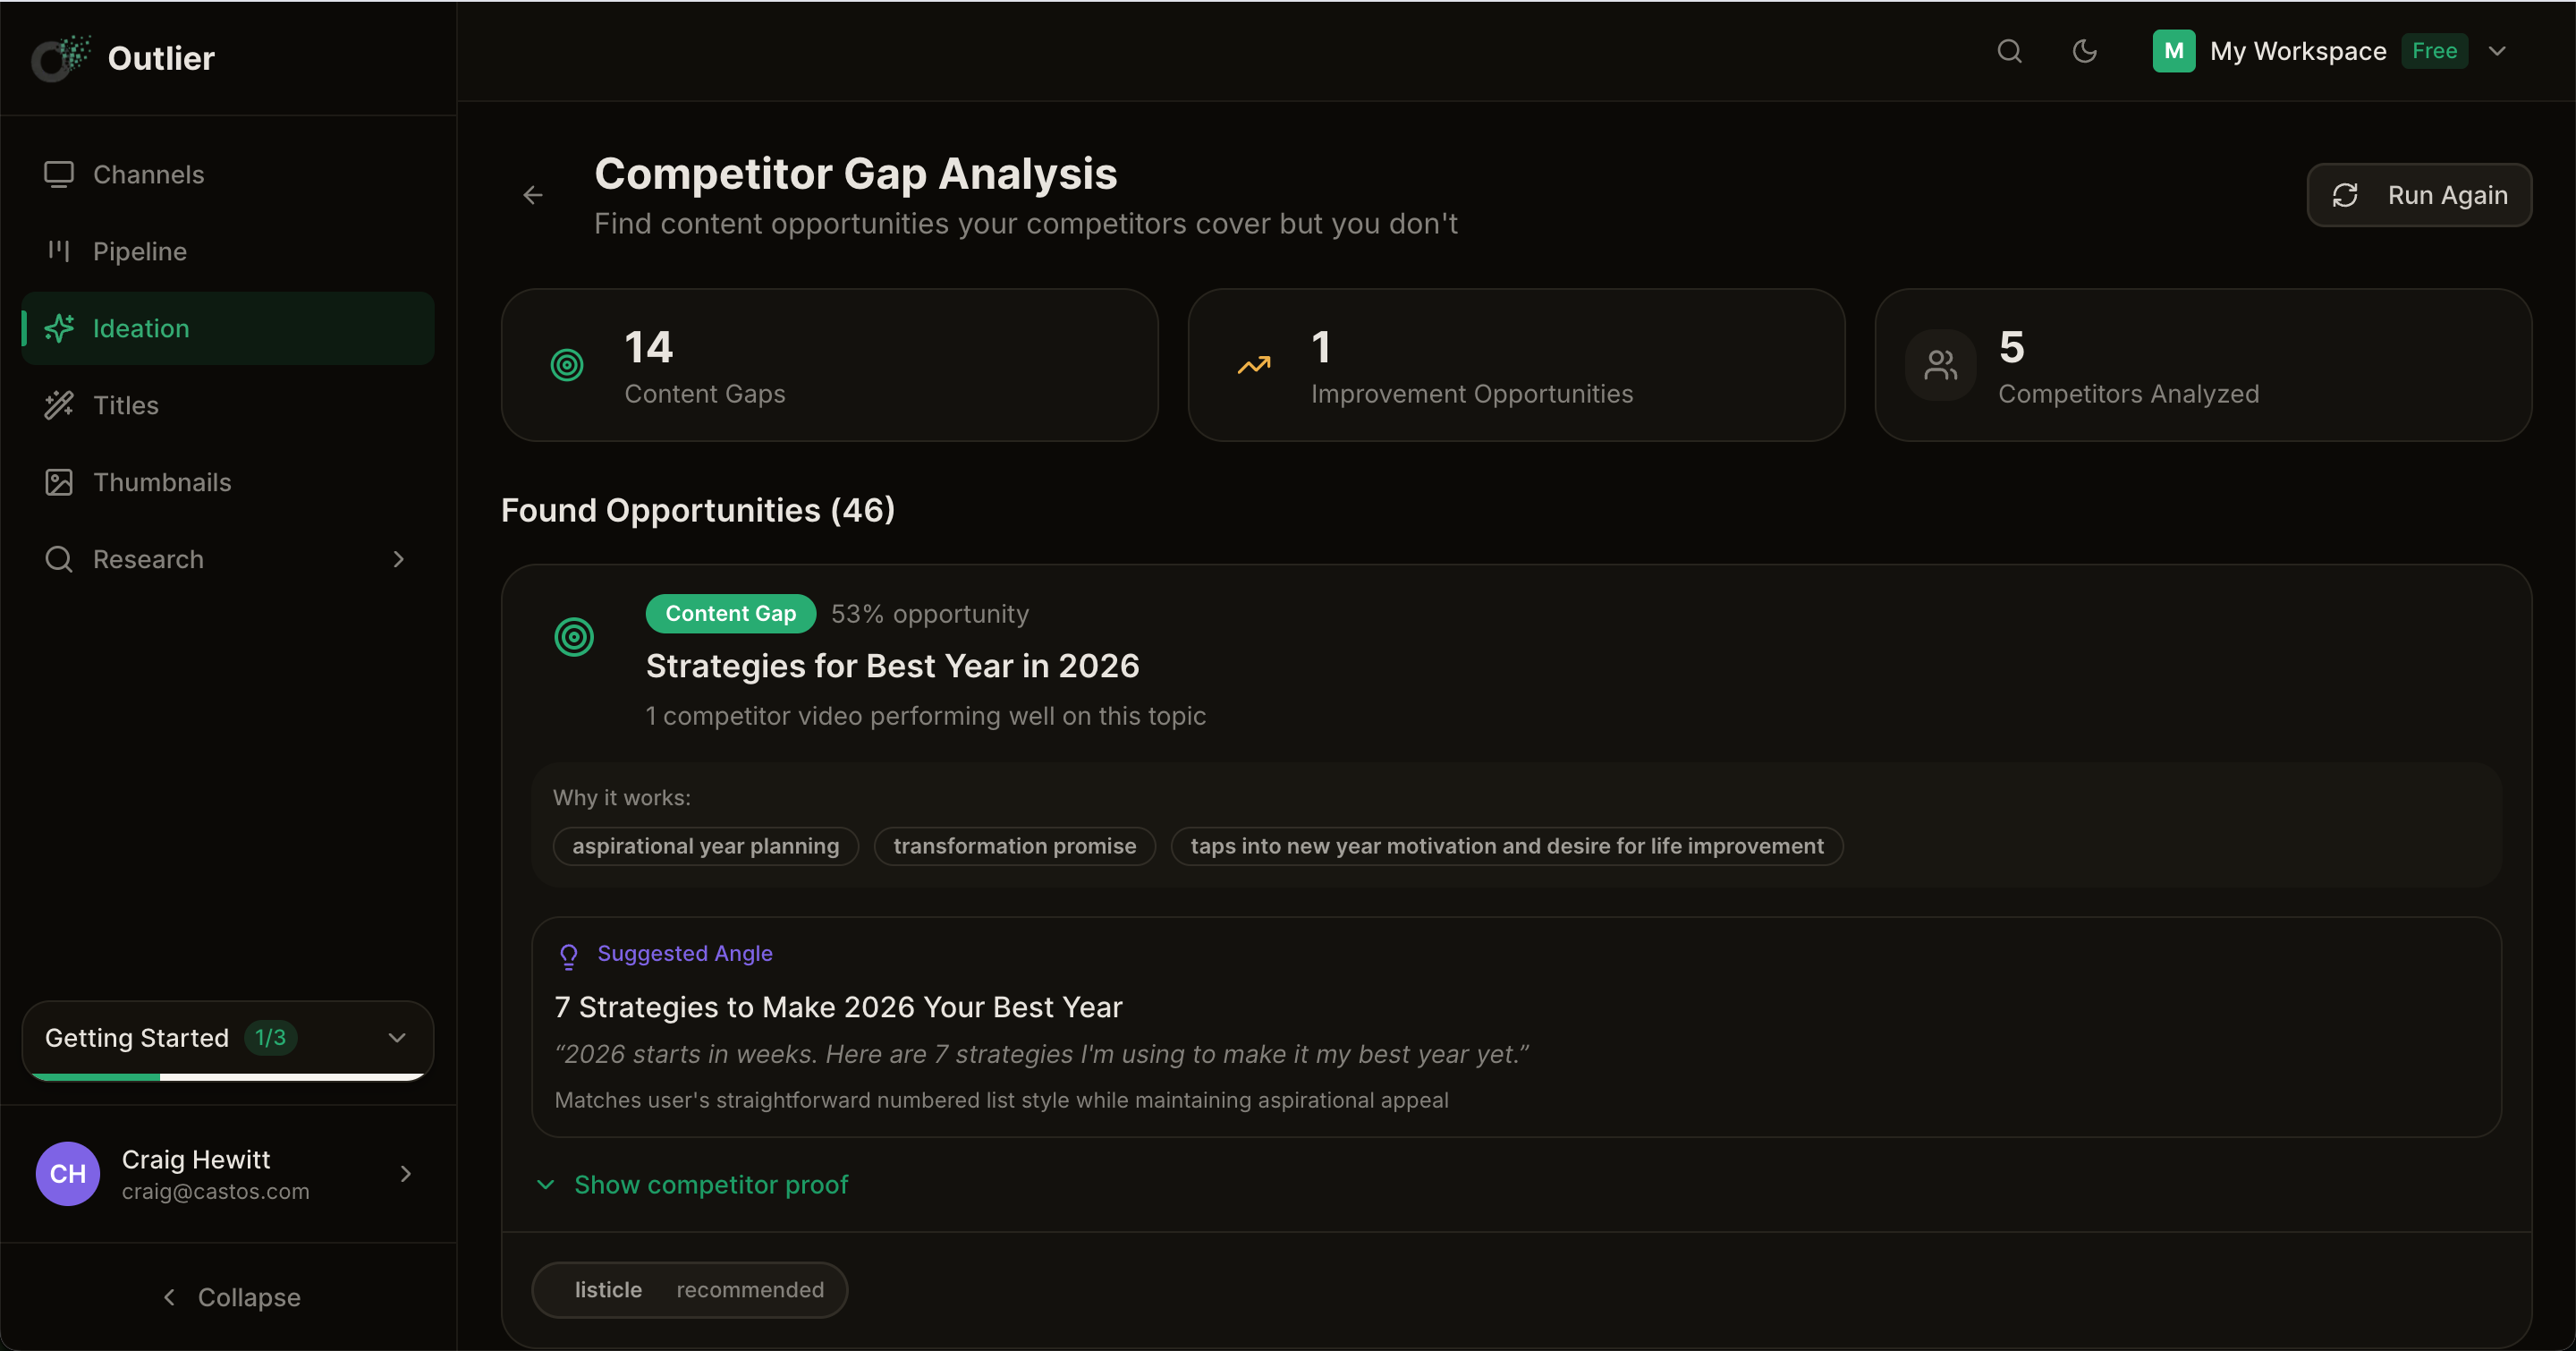This screenshot has width=2576, height=1351.
Task: Toggle the Content Gap badge filter
Action: (x=730, y=613)
